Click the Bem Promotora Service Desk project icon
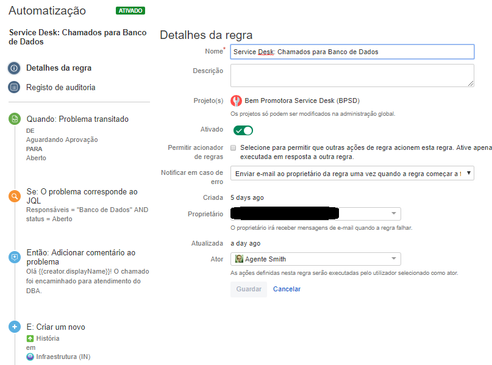Image resolution: width=492 pixels, height=365 pixels. [236, 101]
